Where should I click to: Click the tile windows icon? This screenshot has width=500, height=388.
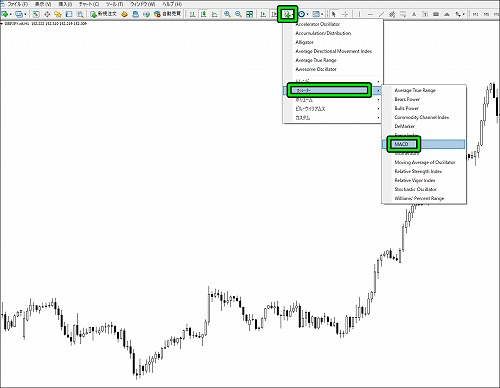[x=249, y=14]
